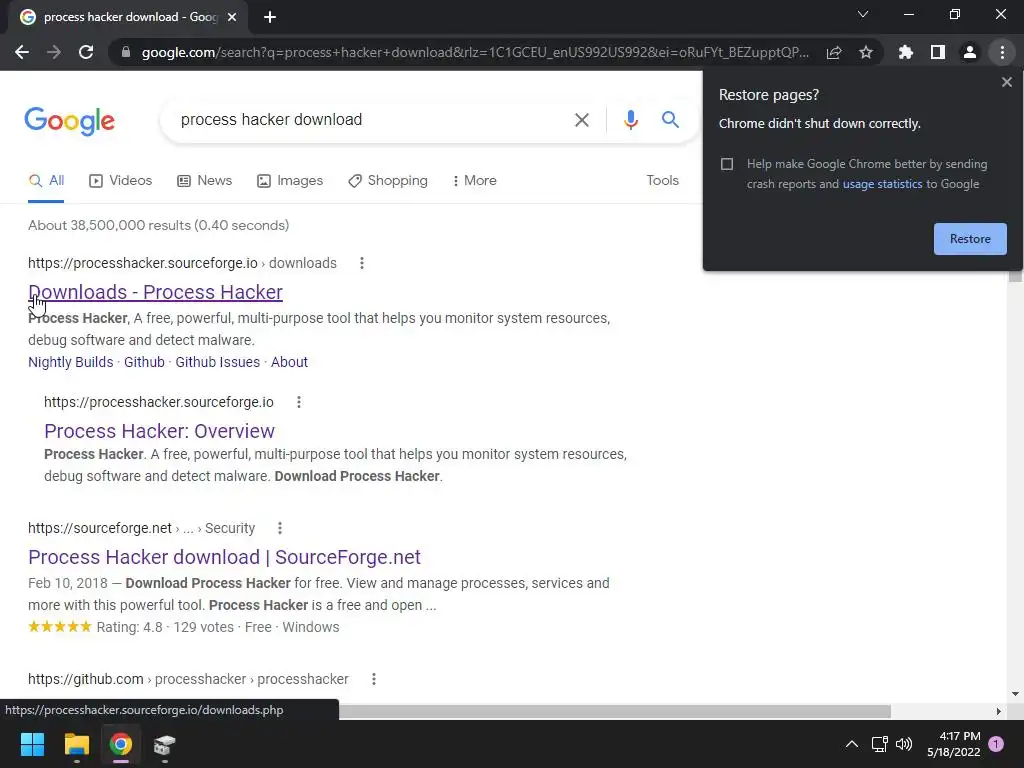This screenshot has height=768, width=1024.
Task: Click the scroll-down arrow on vertical scrollbar
Action: pyautogui.click(x=1015, y=694)
